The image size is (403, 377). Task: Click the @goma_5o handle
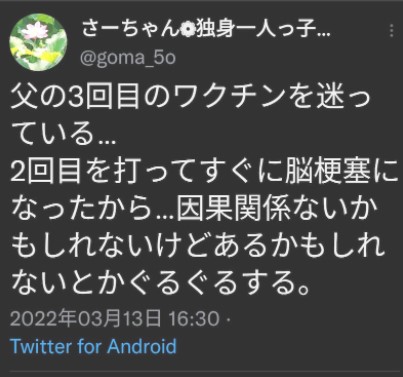(128, 58)
